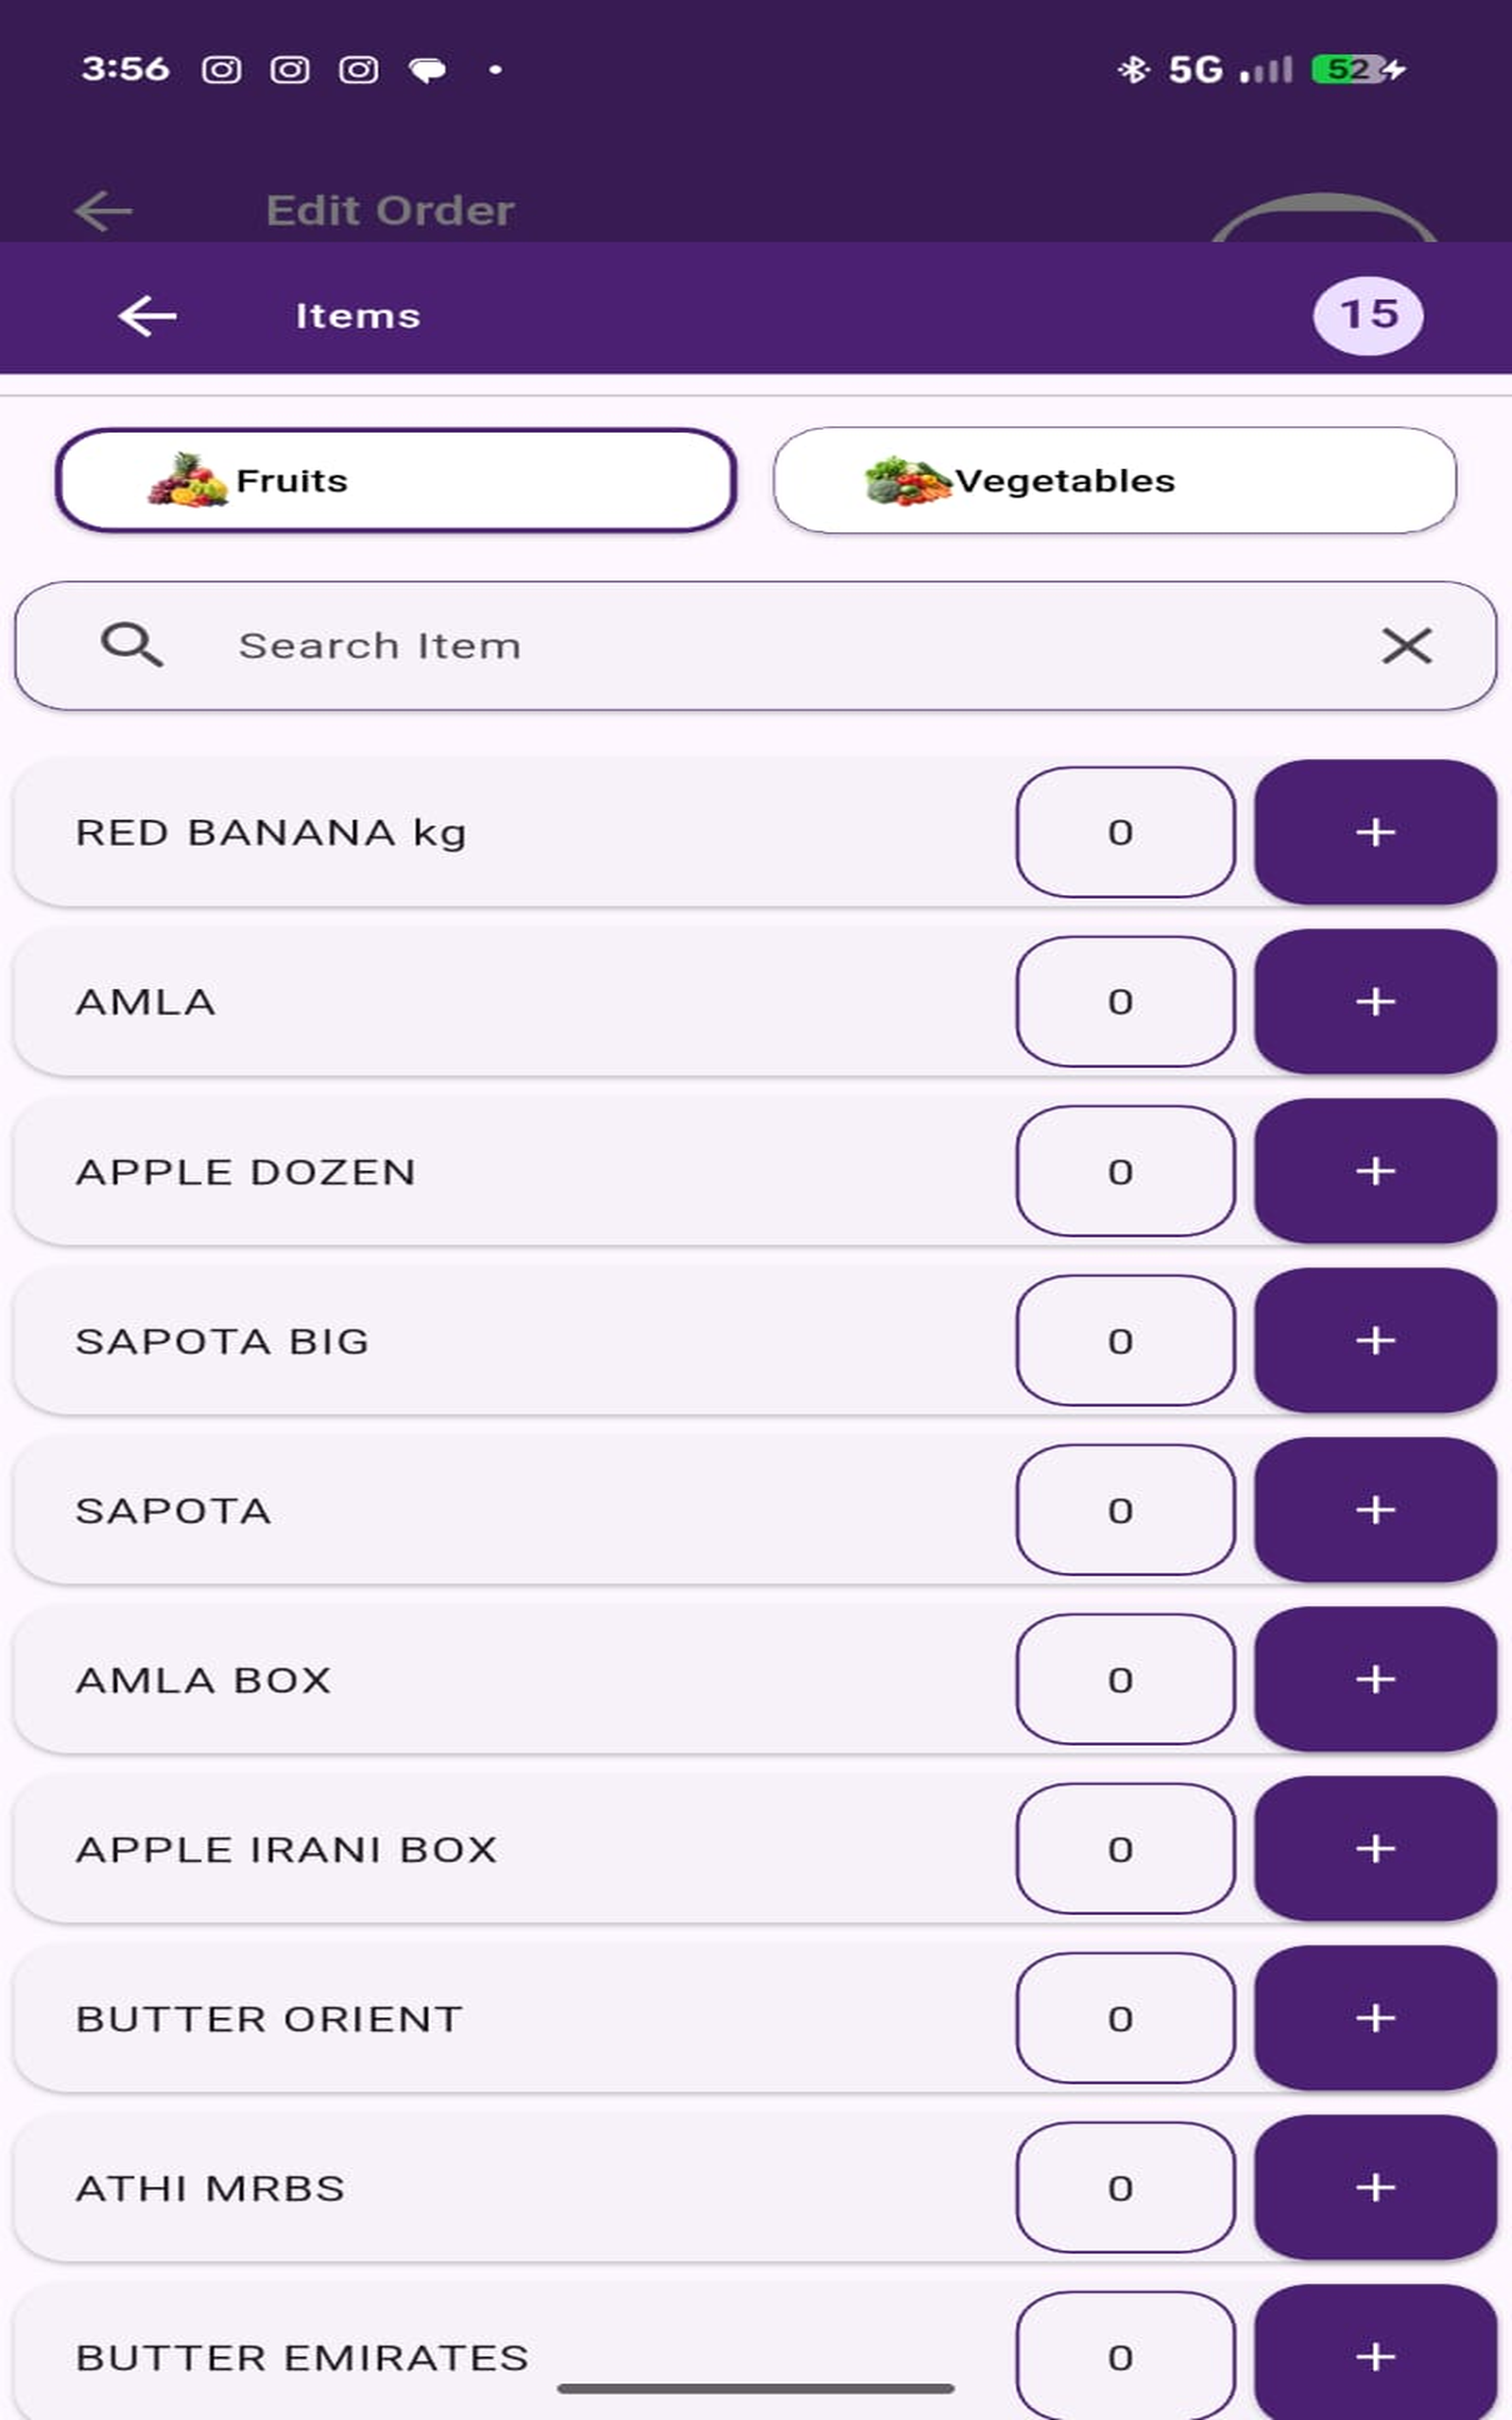Viewport: 1512px width, 2420px height.
Task: Click the BUTTER ORIENT quantity box
Action: (x=1125, y=2018)
